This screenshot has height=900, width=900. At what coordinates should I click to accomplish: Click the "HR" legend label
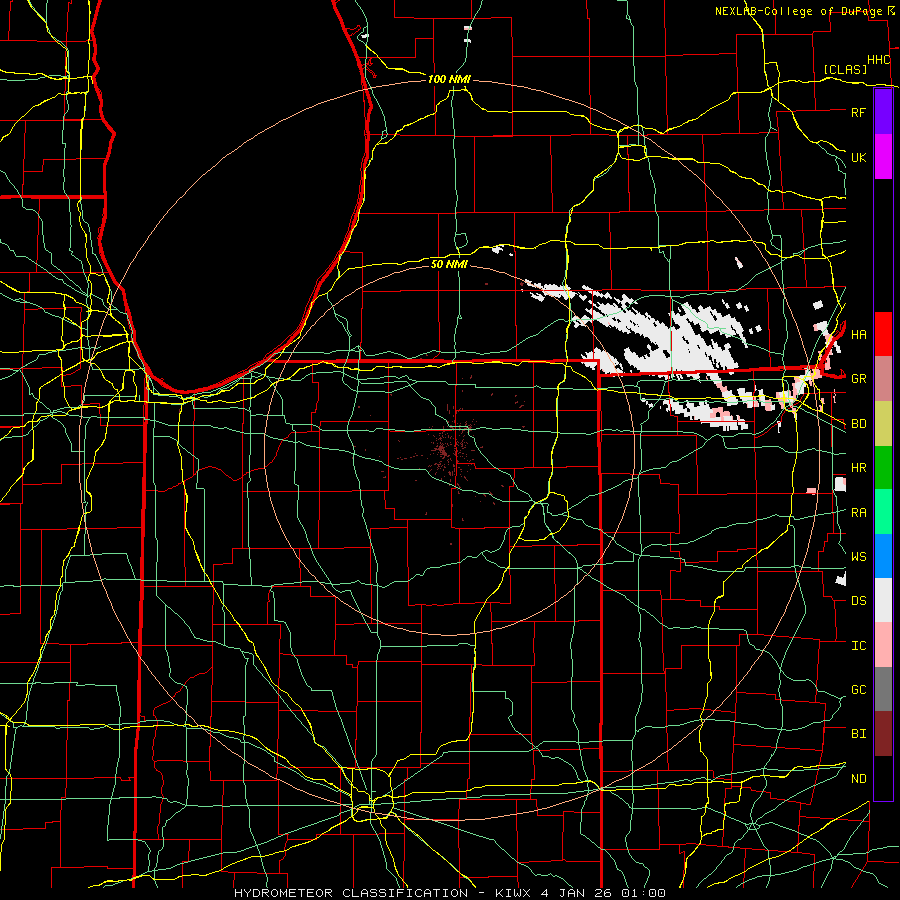(x=858, y=468)
